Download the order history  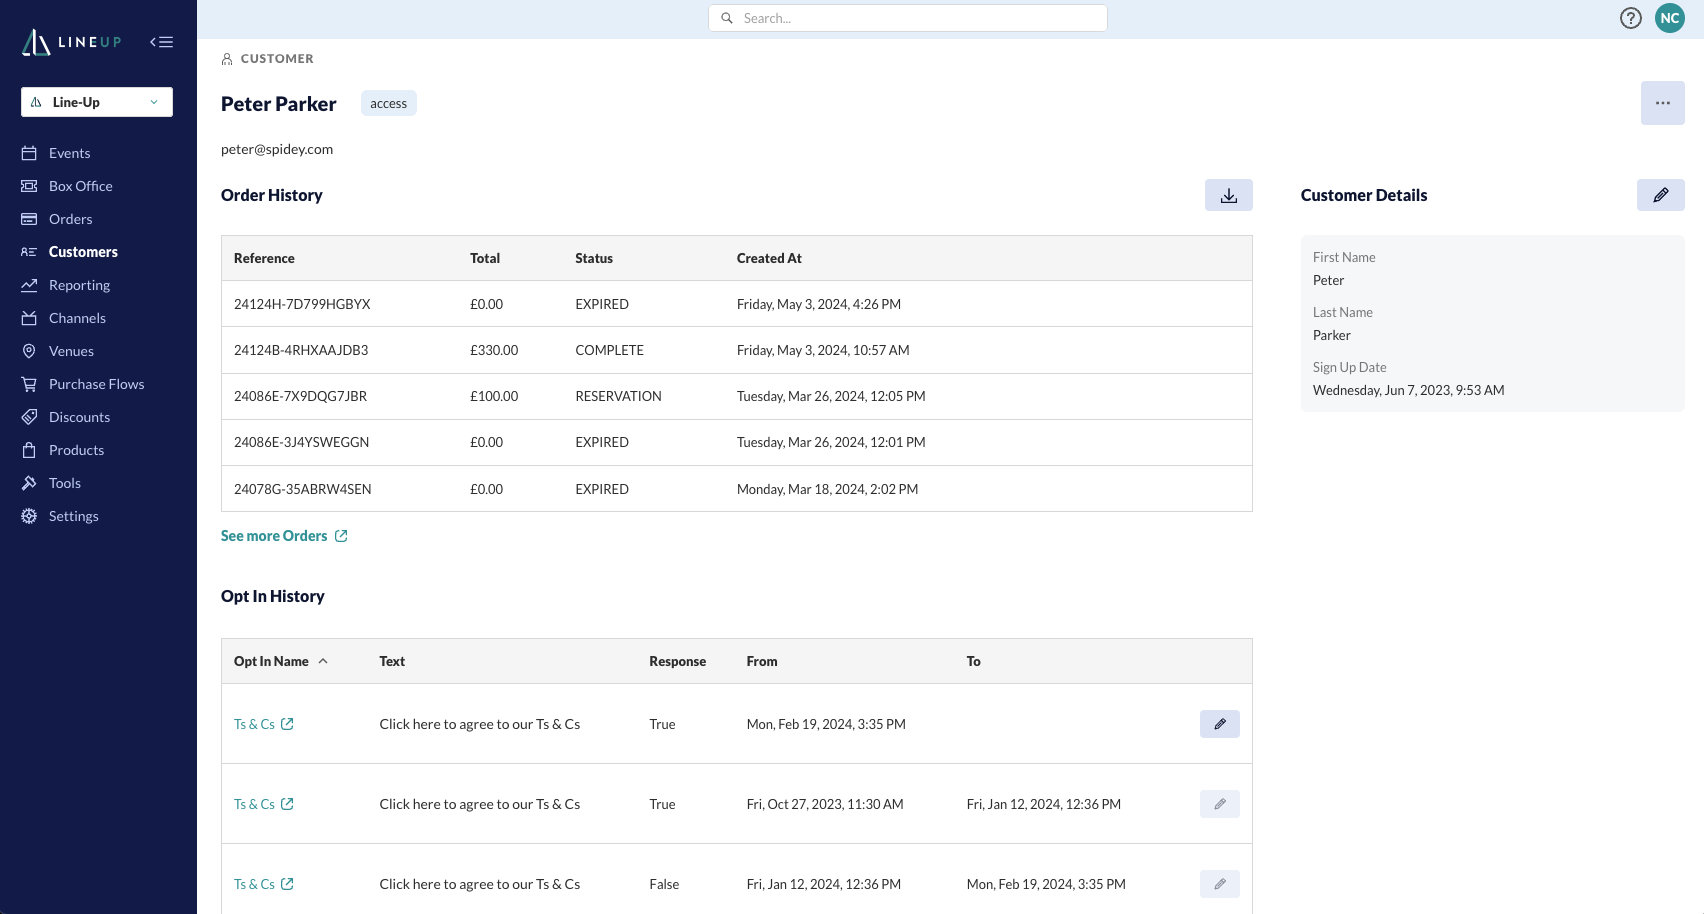point(1229,195)
